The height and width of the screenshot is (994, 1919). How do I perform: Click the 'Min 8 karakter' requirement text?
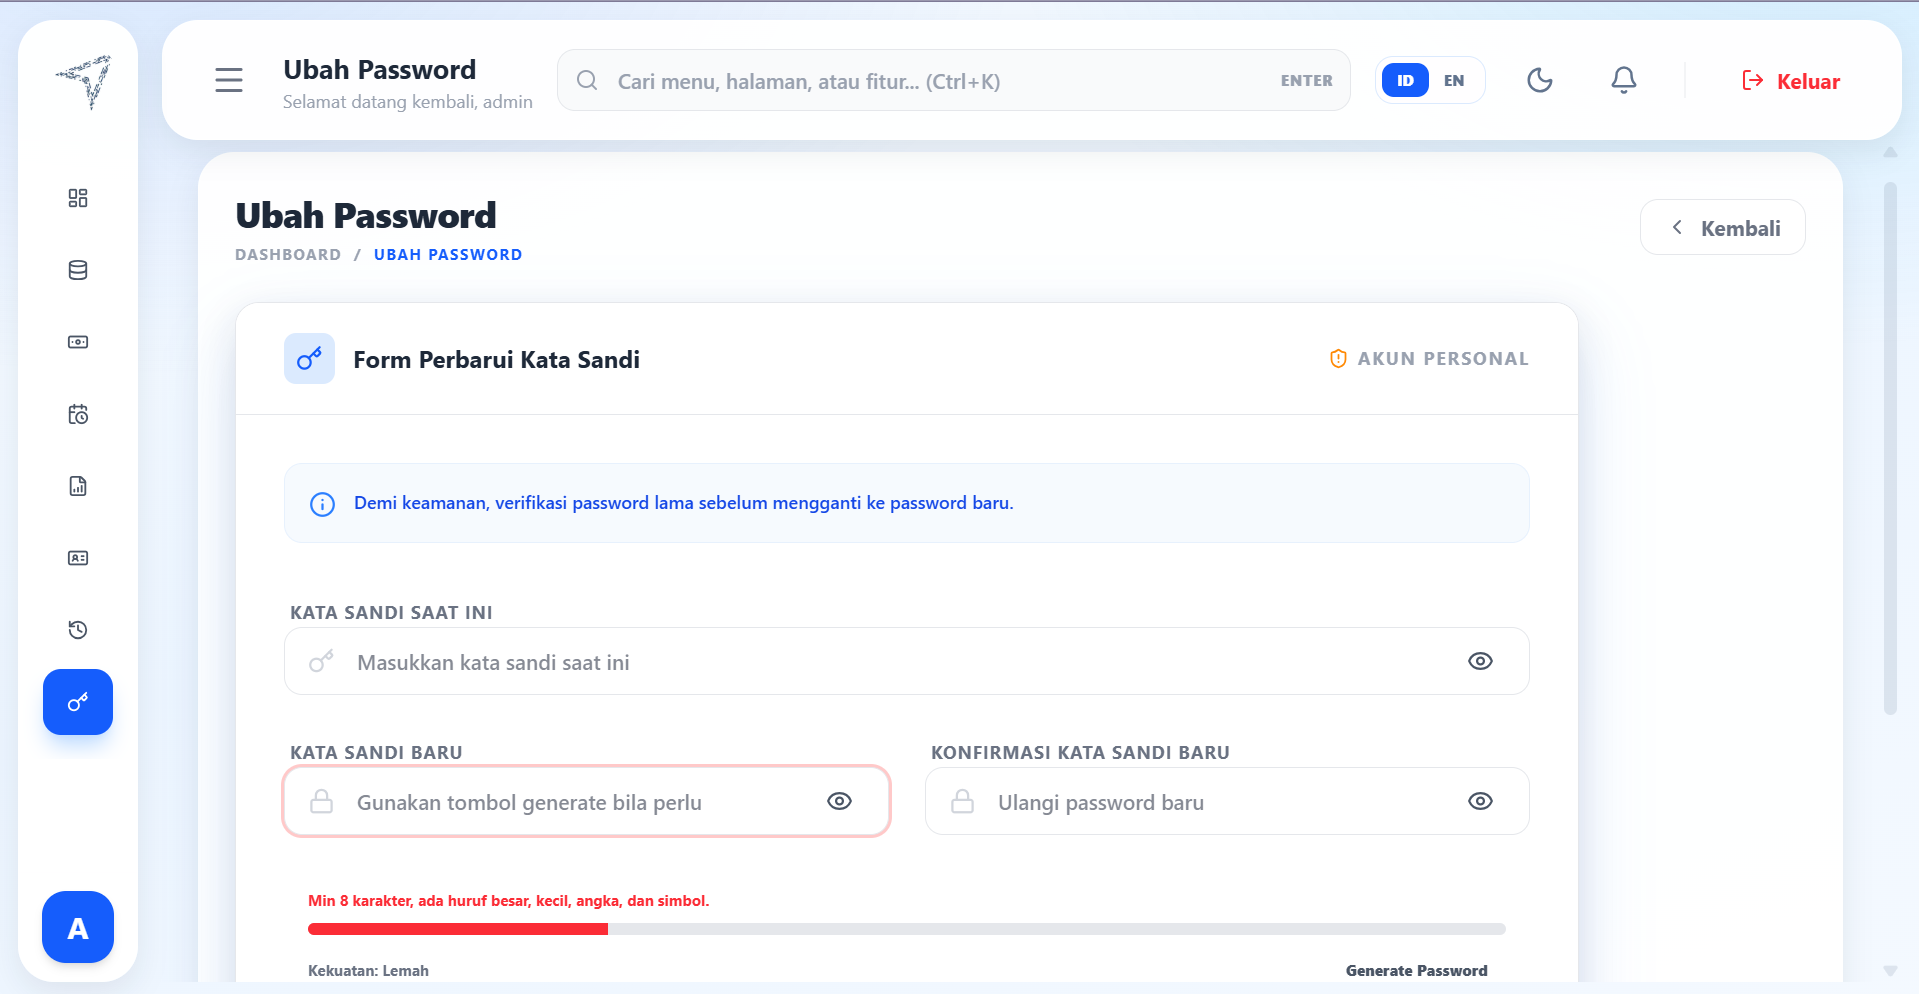click(x=509, y=901)
